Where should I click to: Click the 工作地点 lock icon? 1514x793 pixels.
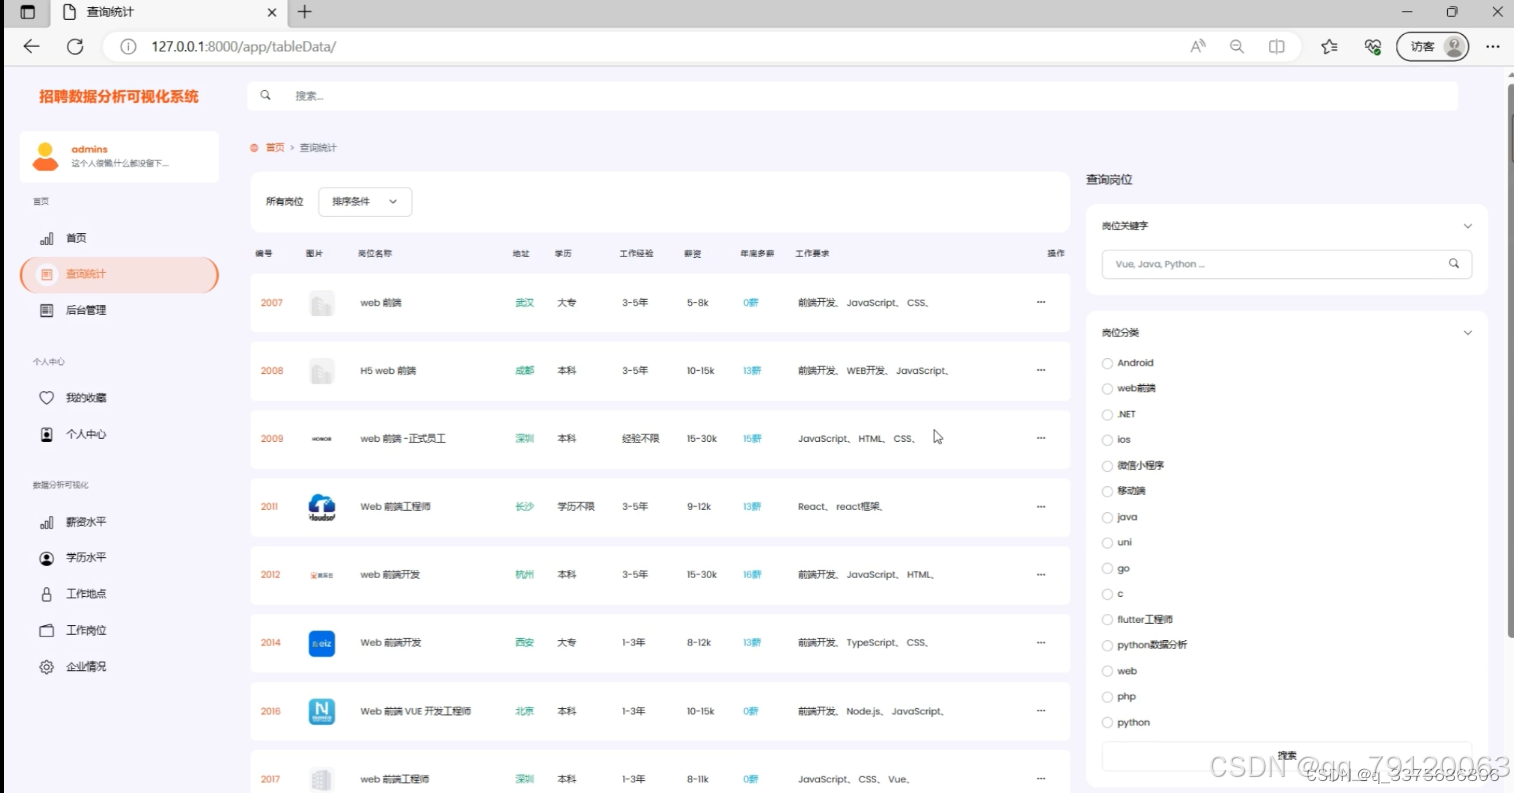(46, 594)
